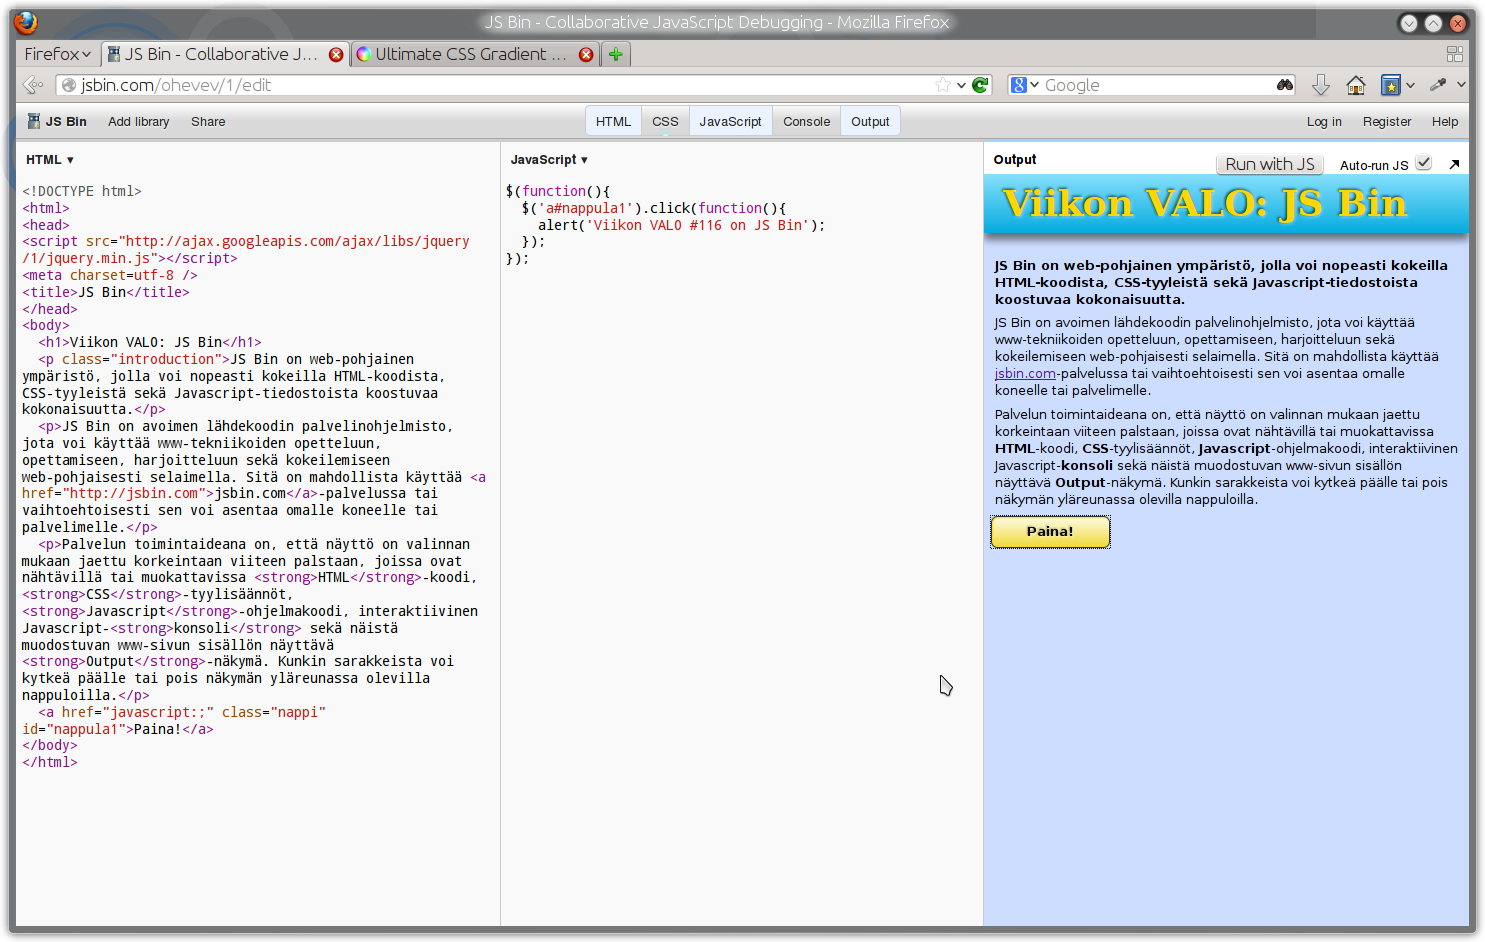1485x942 pixels.
Task: Show the URL history dropdown arrow
Action: point(961,85)
